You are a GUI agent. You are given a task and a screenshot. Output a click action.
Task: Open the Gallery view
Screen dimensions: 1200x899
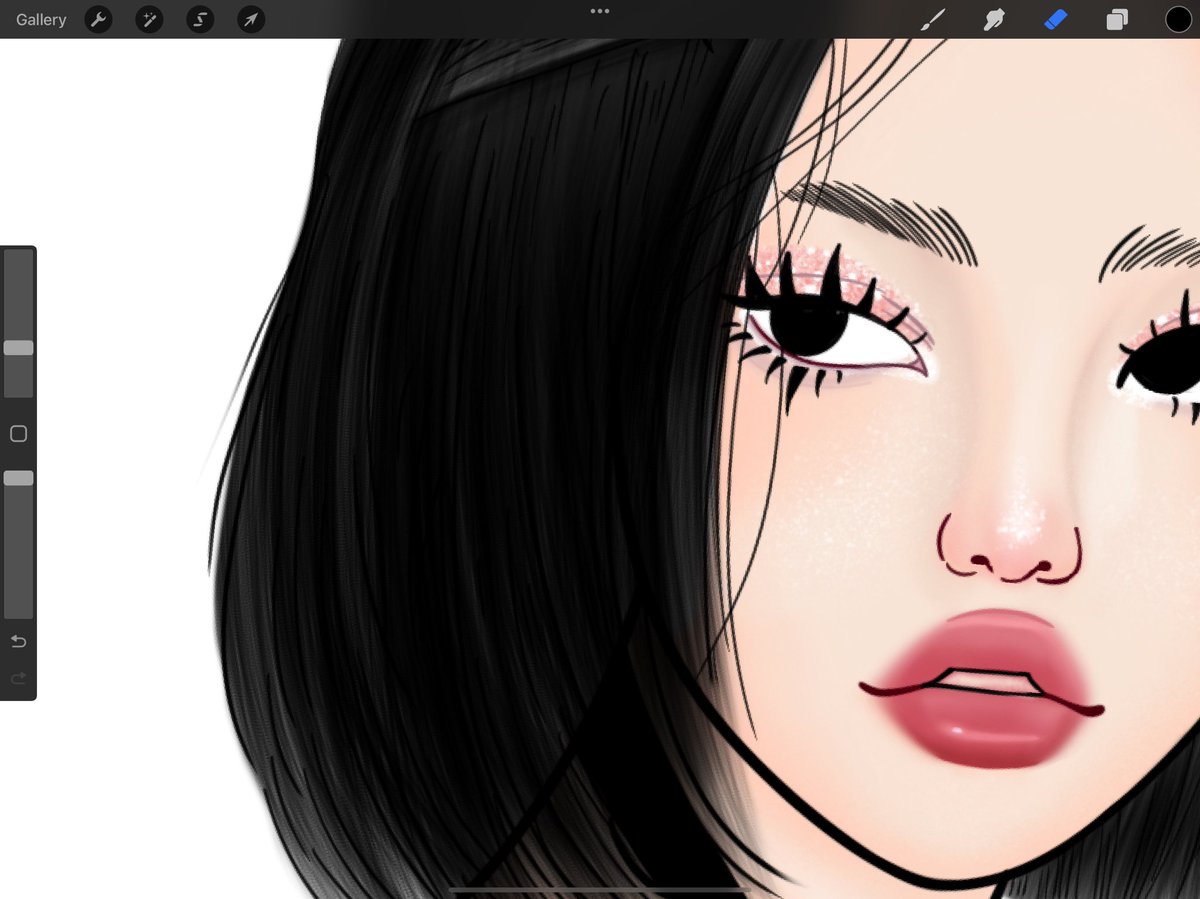[41, 20]
